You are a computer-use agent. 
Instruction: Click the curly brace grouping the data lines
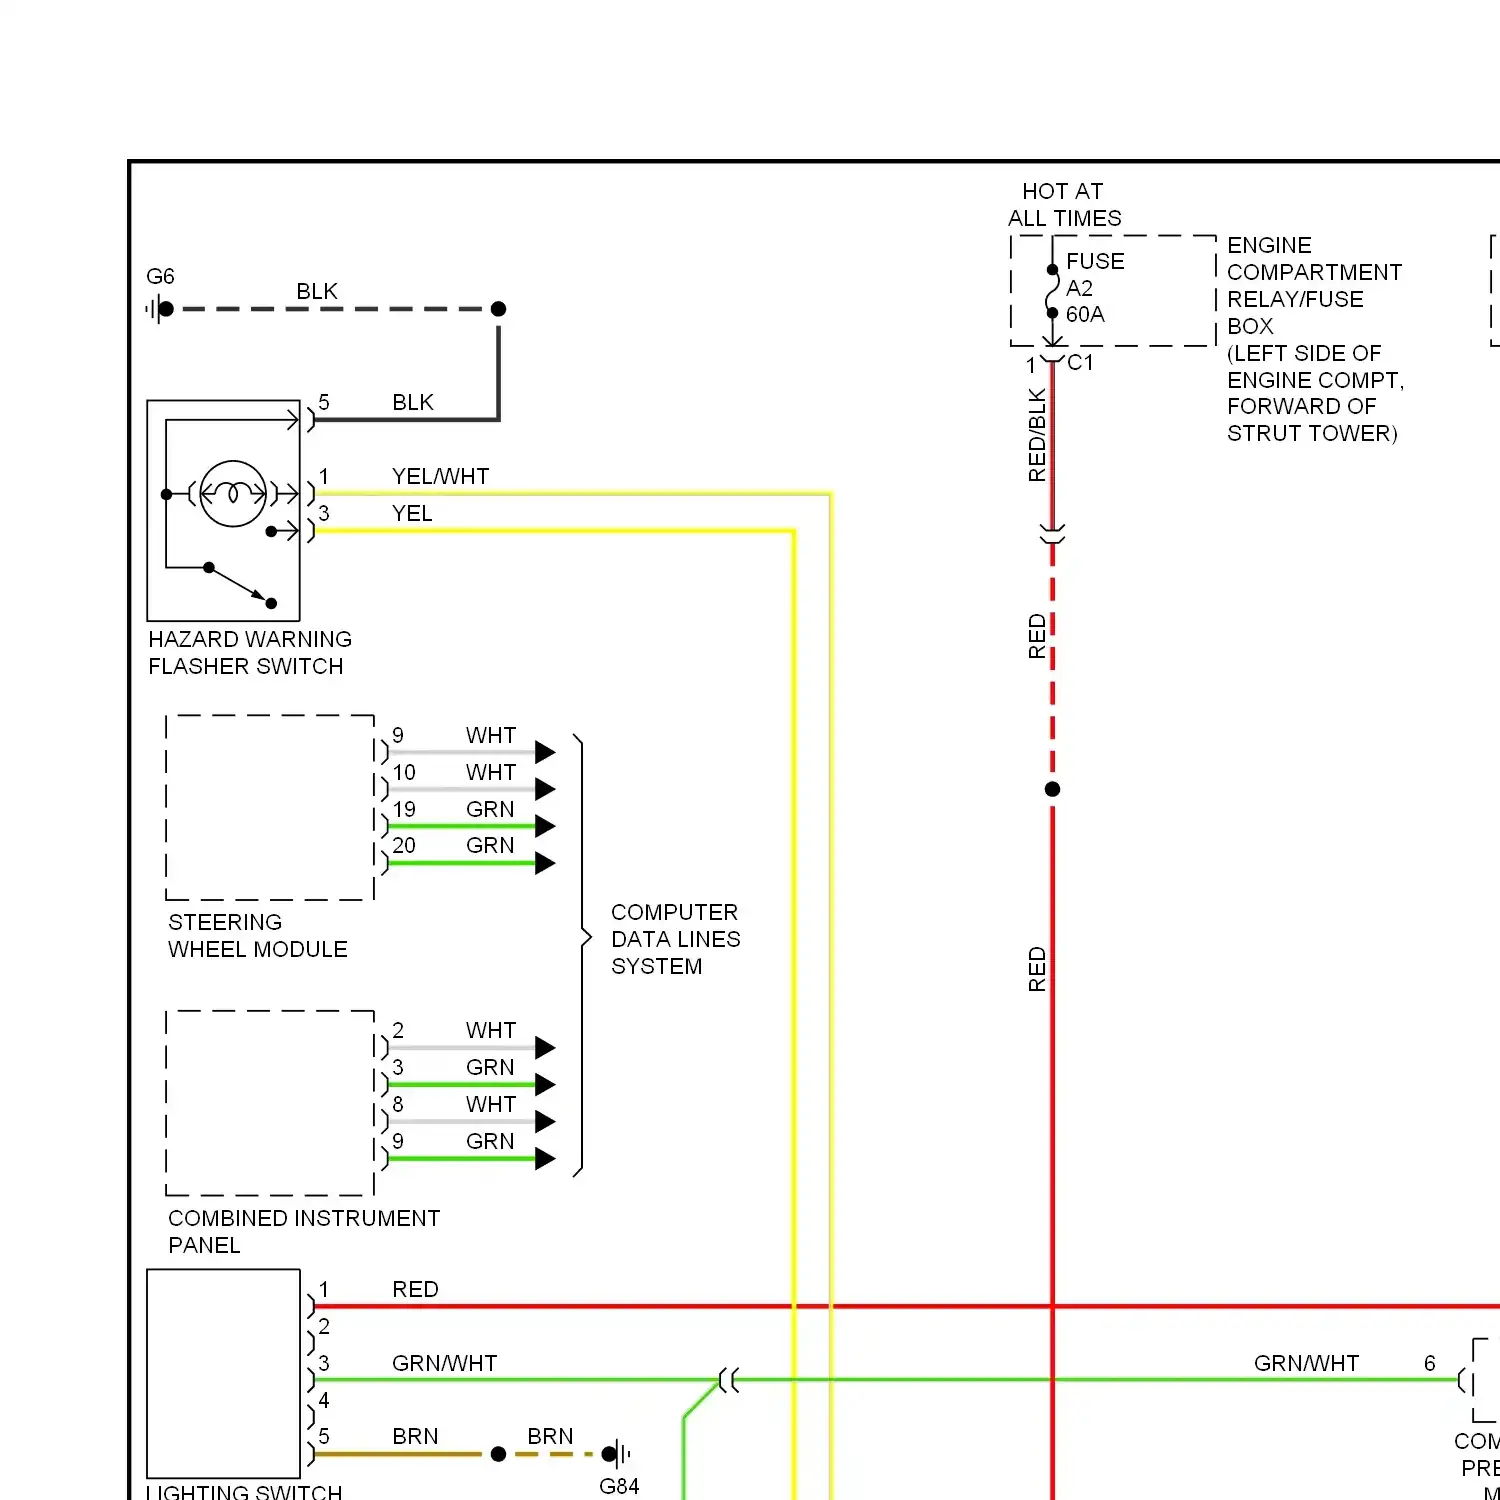tap(582, 955)
